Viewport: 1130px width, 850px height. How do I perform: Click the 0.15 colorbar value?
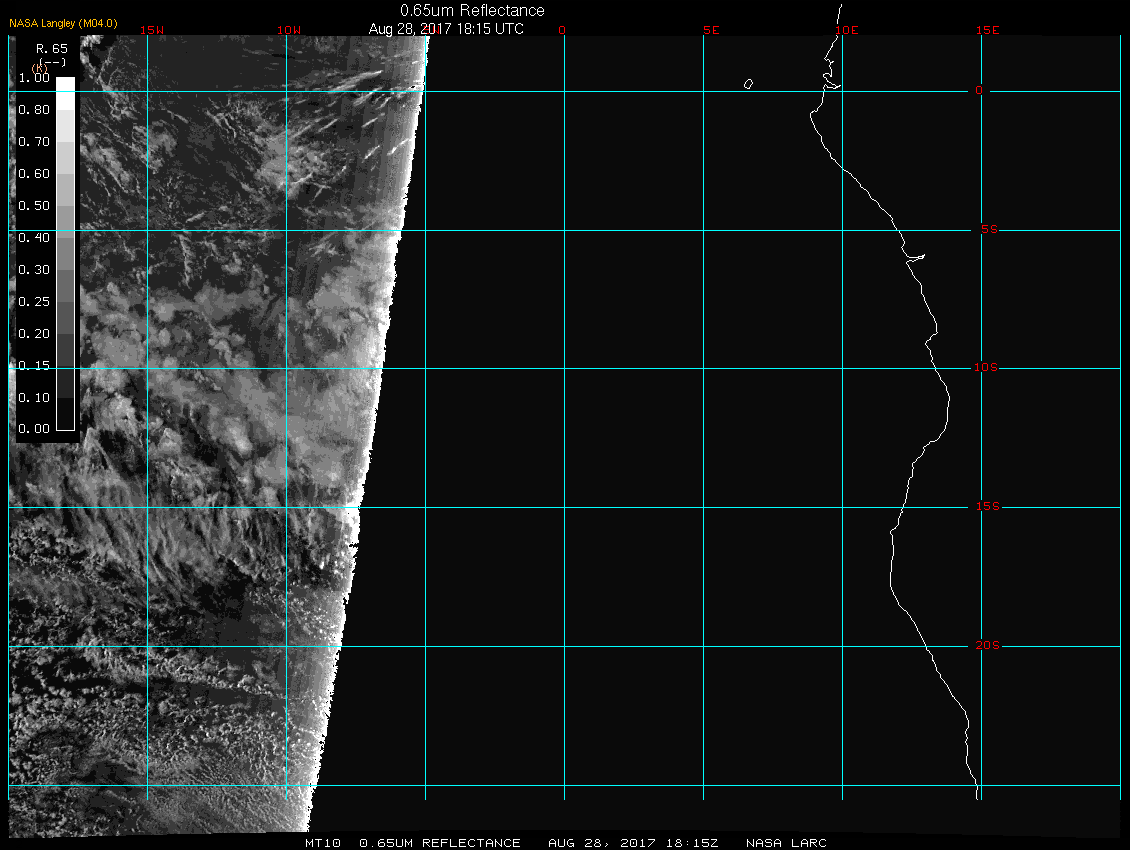(34, 366)
